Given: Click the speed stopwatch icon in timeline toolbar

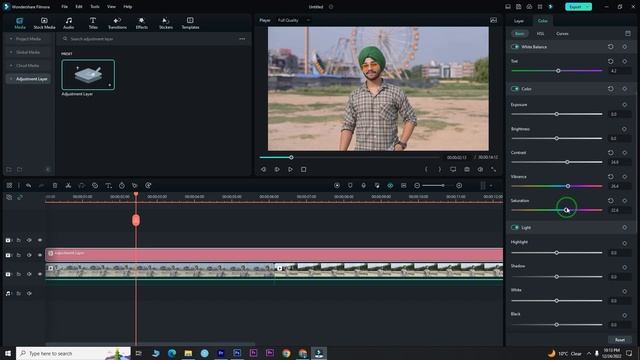Looking at the screenshot, I should click(x=122, y=185).
